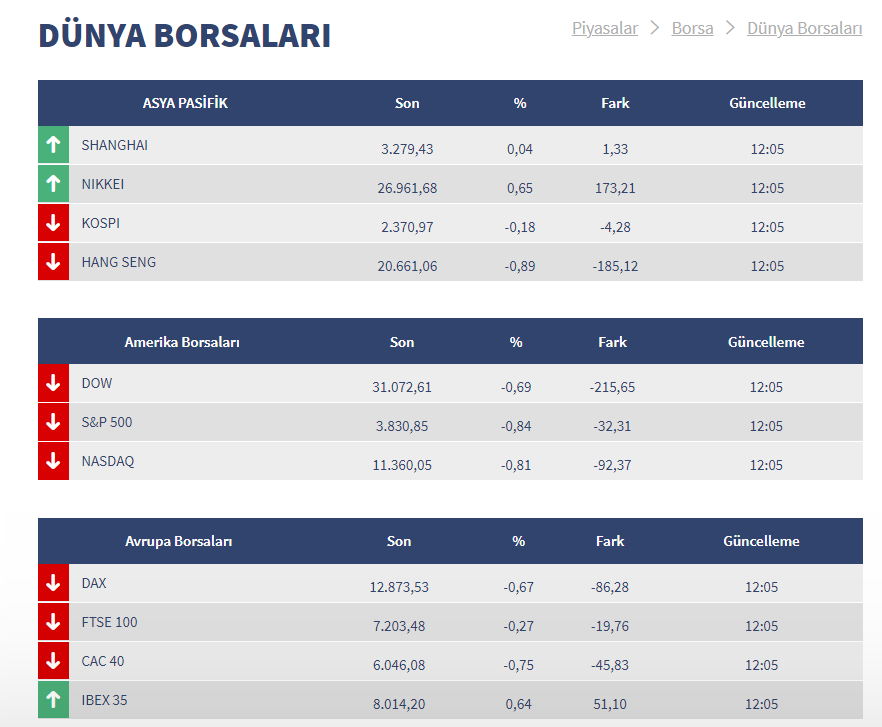Click the red down arrow beside DAX
Viewport: 882px width, 727px height.
coord(53,582)
